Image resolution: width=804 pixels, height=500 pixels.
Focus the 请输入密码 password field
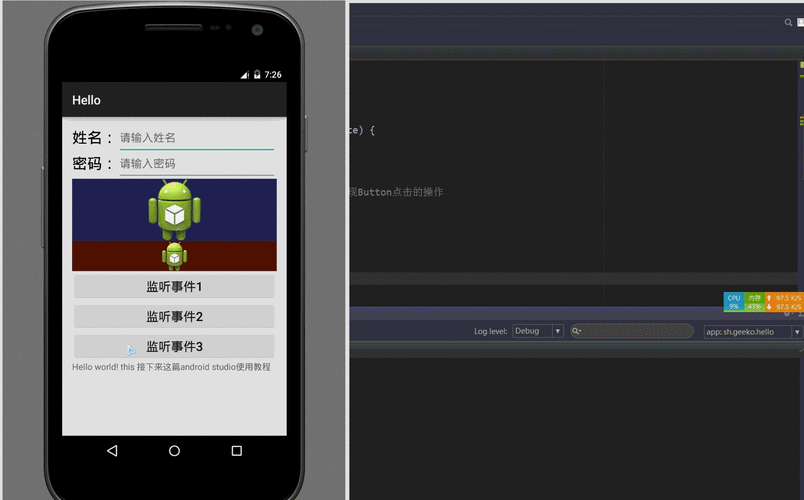(x=197, y=164)
